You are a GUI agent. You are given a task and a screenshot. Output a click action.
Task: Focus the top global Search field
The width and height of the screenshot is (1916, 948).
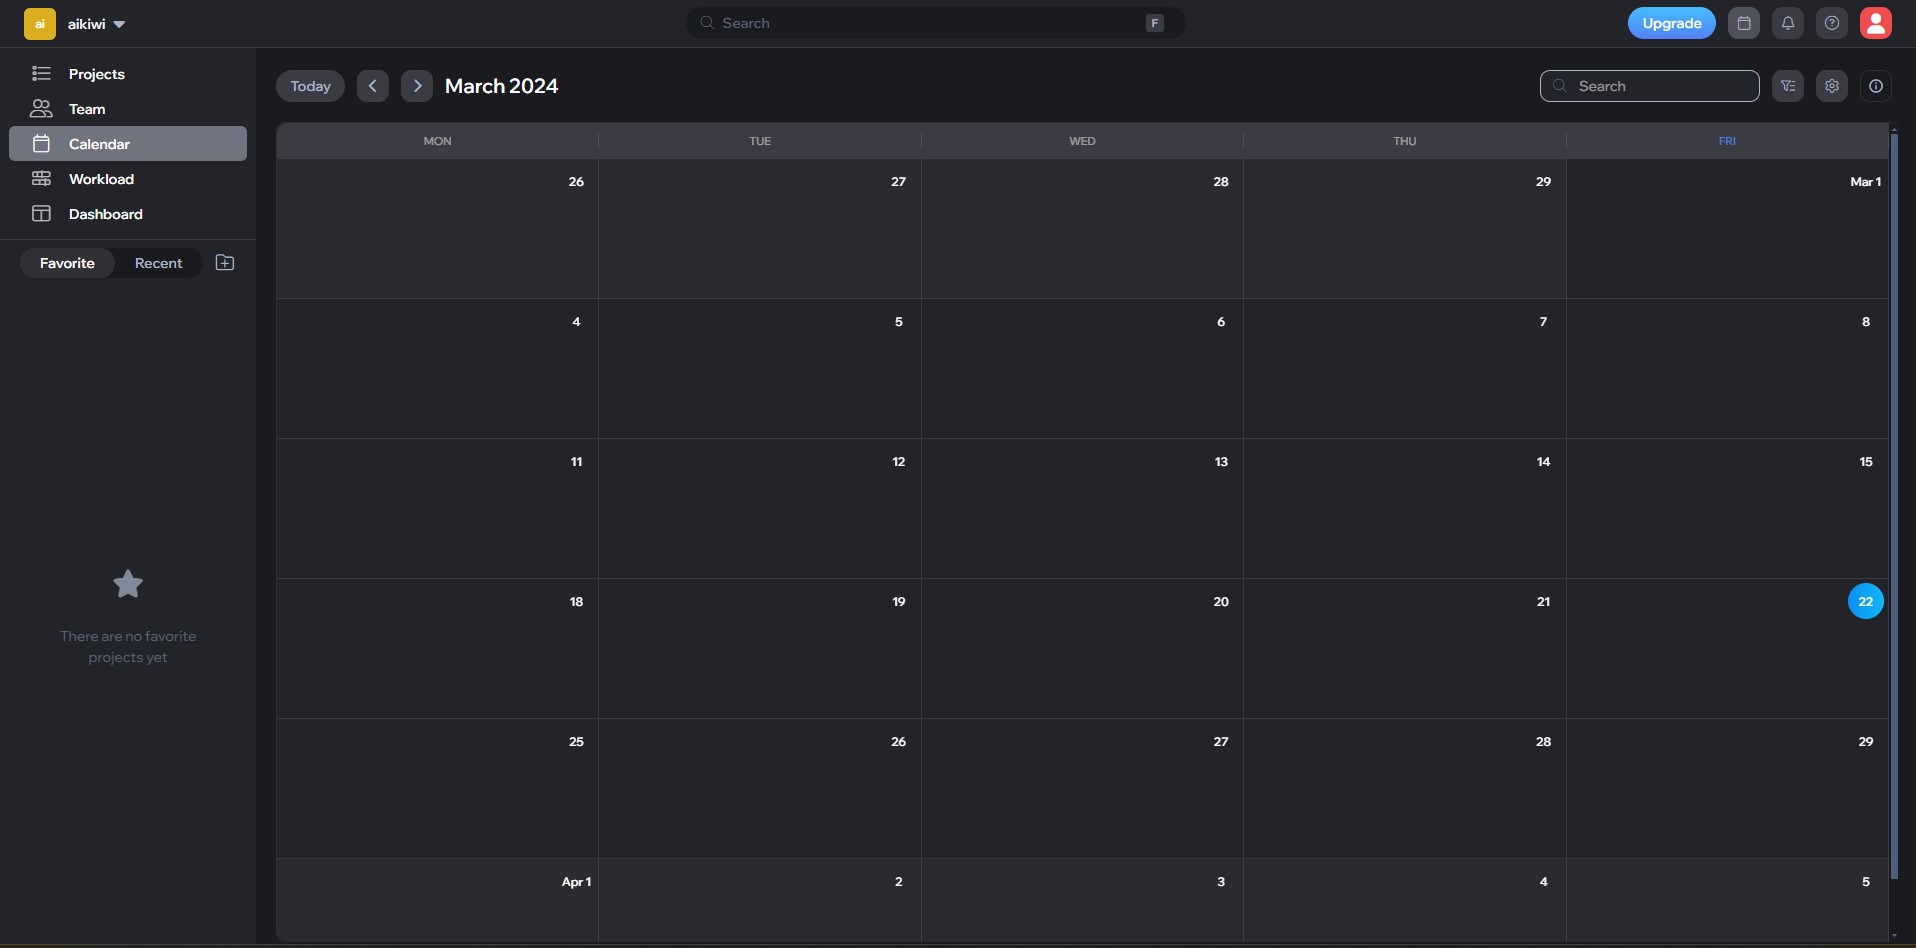tap(935, 23)
